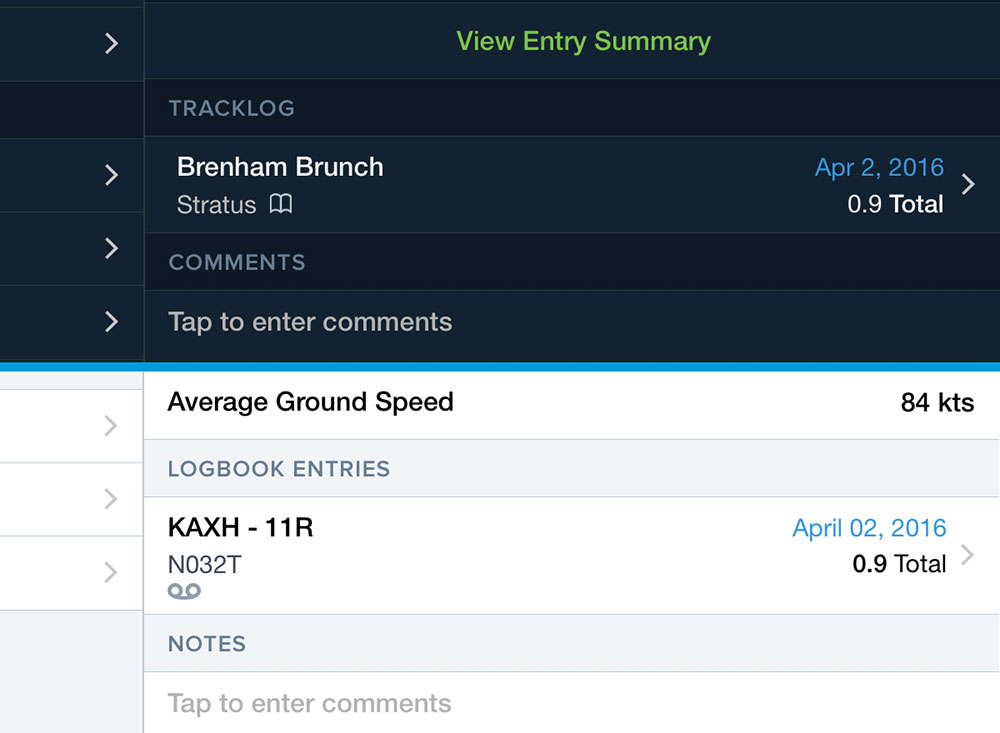
Task: Expand Brenham Brunch row via its chevron
Action: click(968, 184)
